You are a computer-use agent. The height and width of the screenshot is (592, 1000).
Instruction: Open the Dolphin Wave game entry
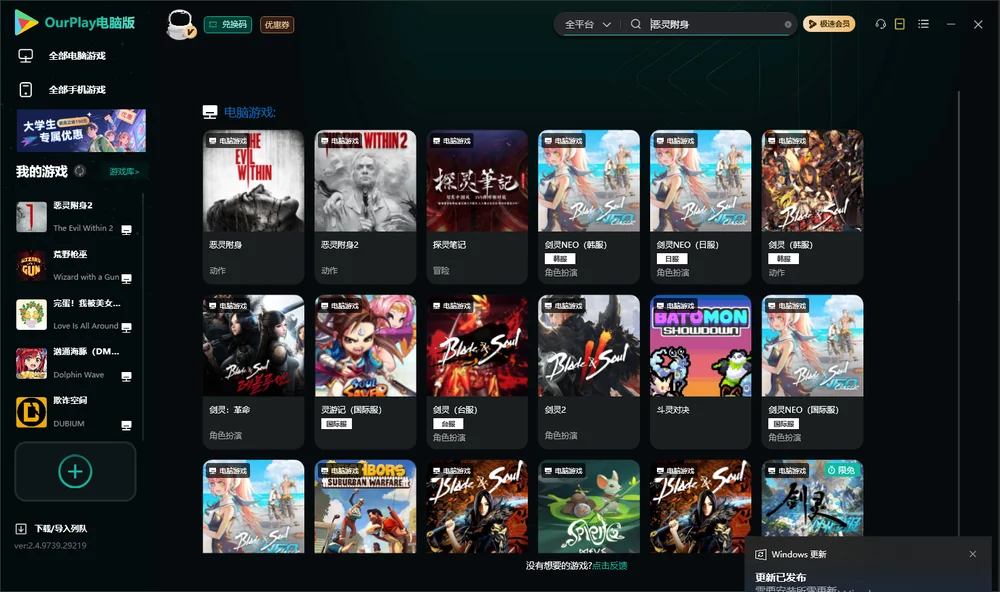pos(75,364)
